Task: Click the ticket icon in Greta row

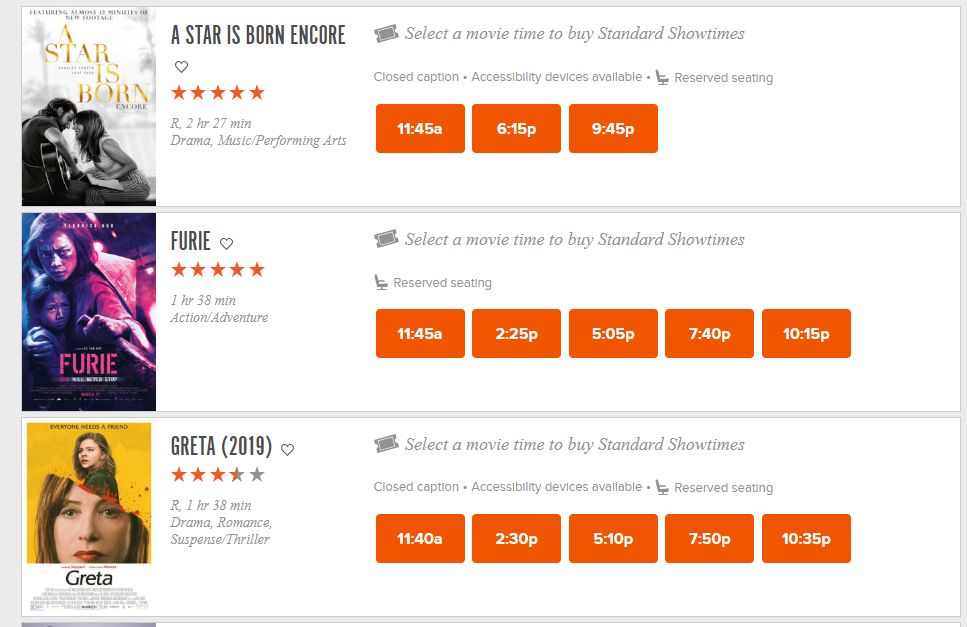Action: [386, 444]
